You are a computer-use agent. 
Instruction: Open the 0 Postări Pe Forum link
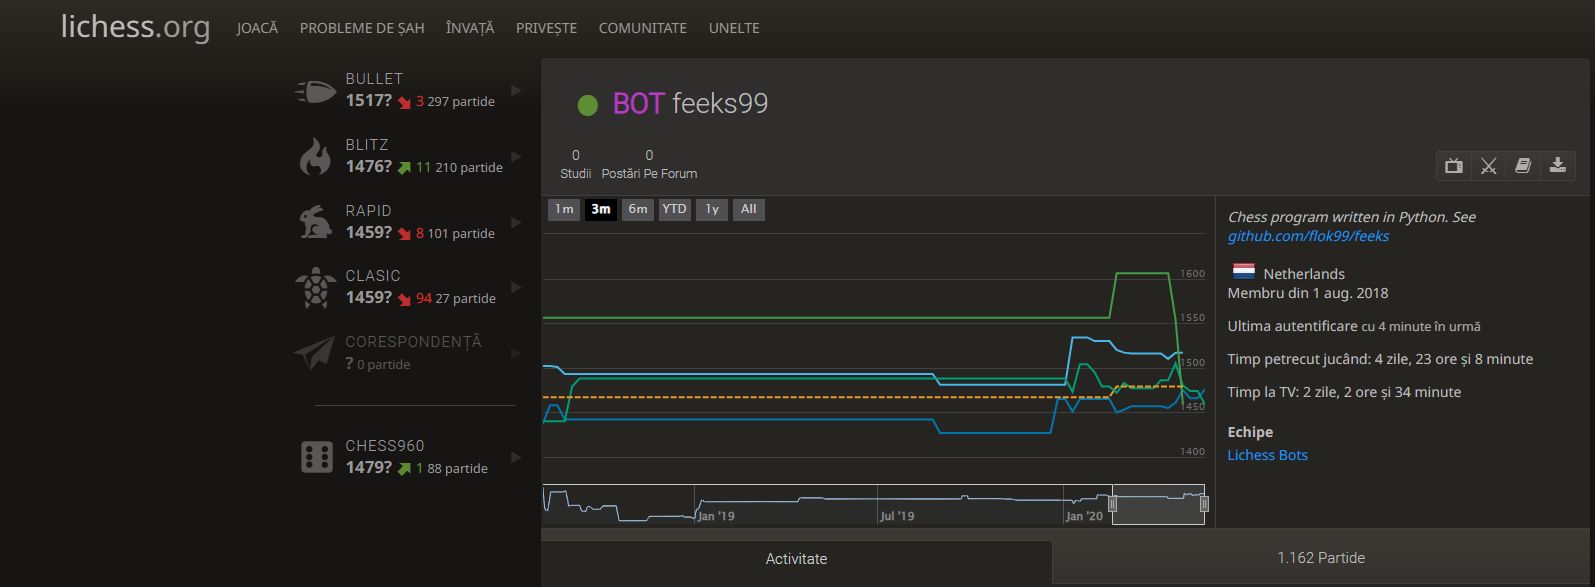coord(649,164)
